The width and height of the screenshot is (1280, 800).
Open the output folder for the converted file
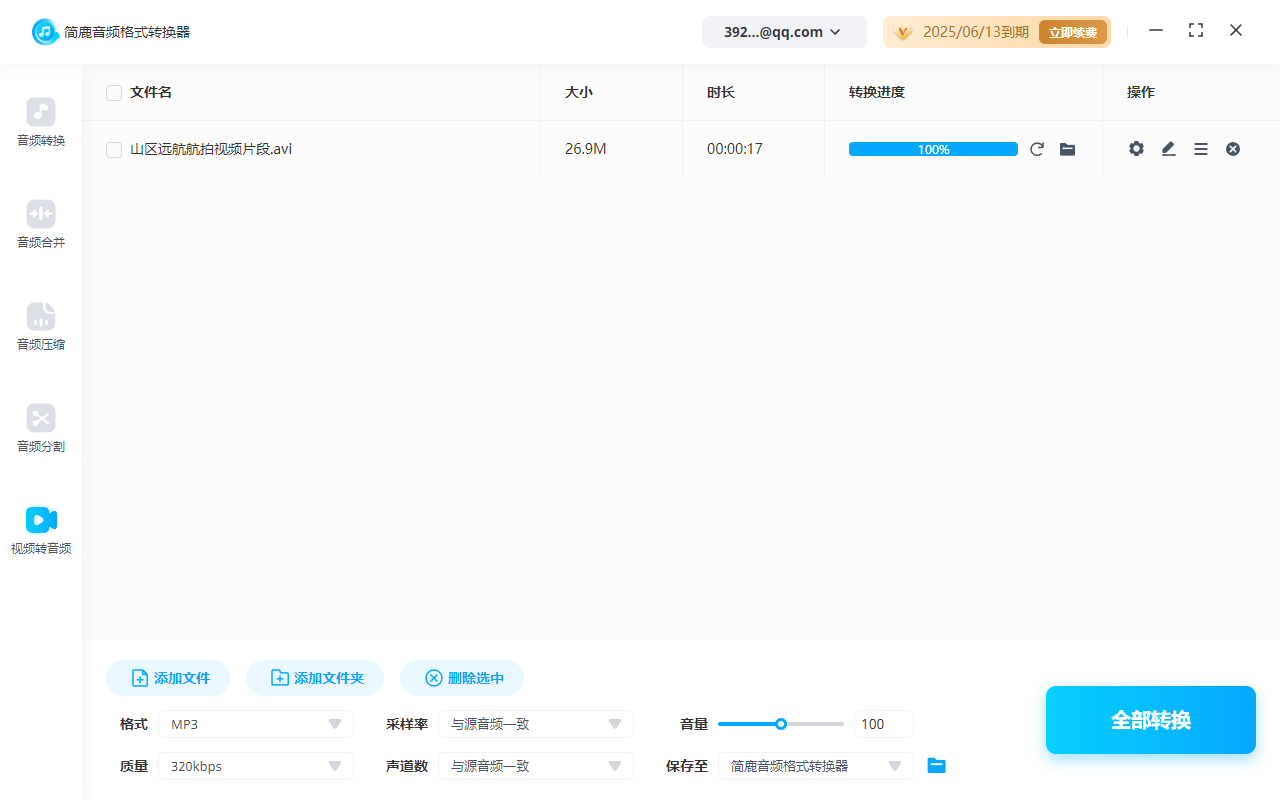pyautogui.click(x=1067, y=148)
